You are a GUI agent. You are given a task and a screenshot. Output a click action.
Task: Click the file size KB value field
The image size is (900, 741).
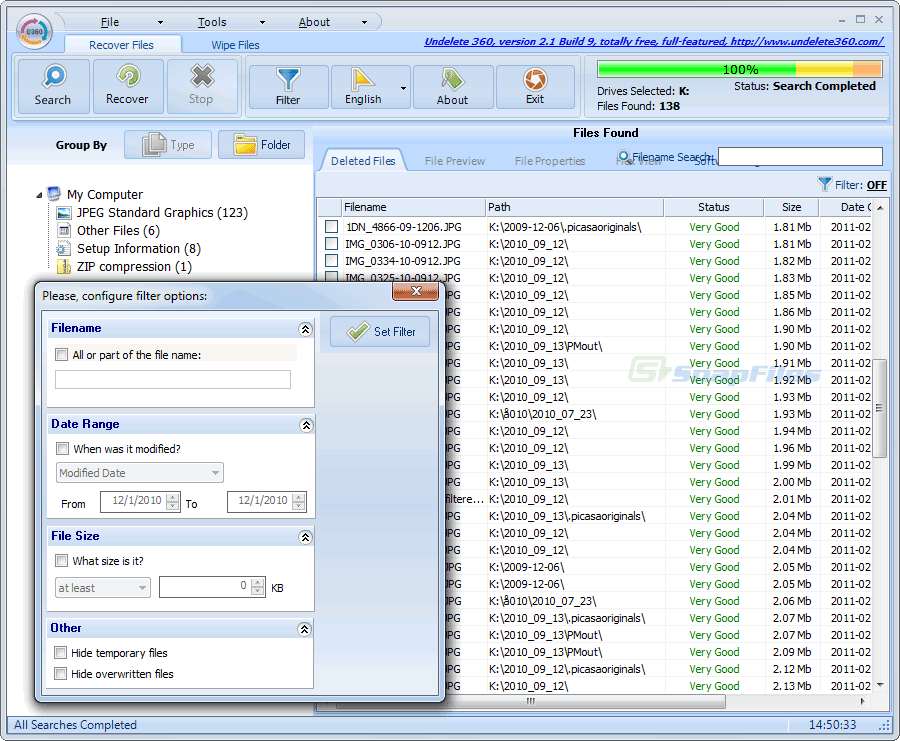pyautogui.click(x=205, y=587)
